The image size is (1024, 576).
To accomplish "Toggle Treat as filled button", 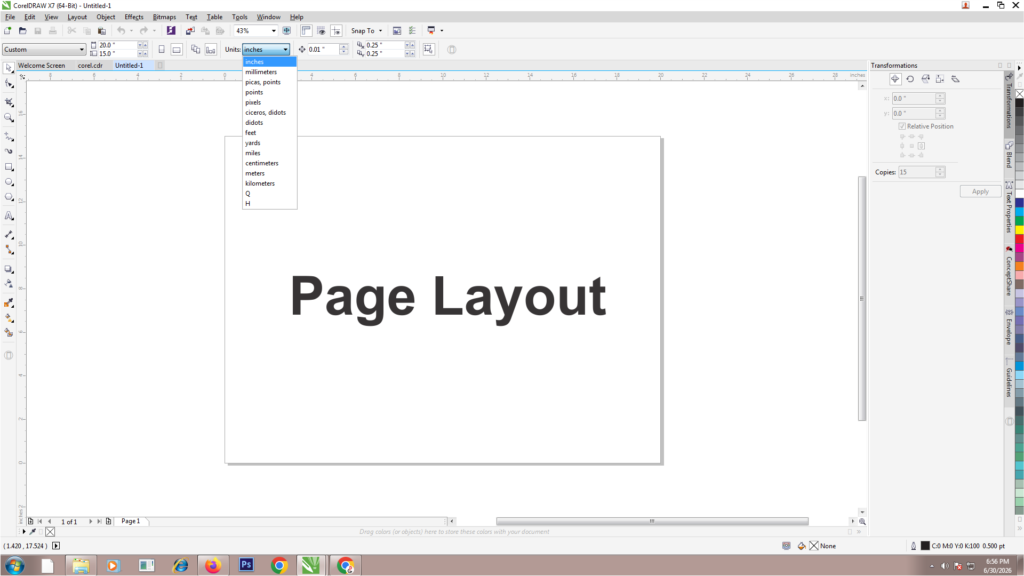I will point(428,50).
